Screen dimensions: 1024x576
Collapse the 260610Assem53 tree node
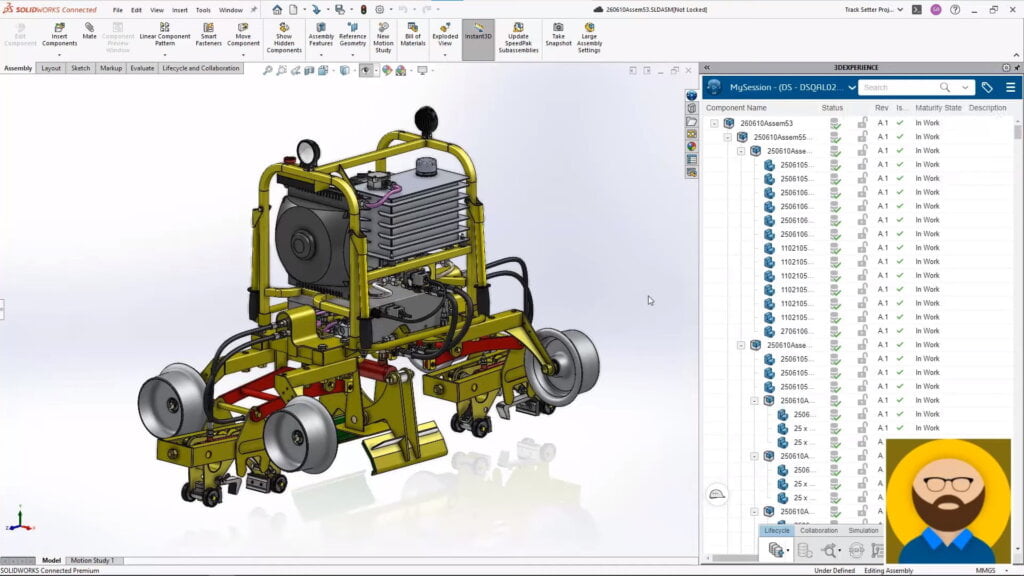713,122
